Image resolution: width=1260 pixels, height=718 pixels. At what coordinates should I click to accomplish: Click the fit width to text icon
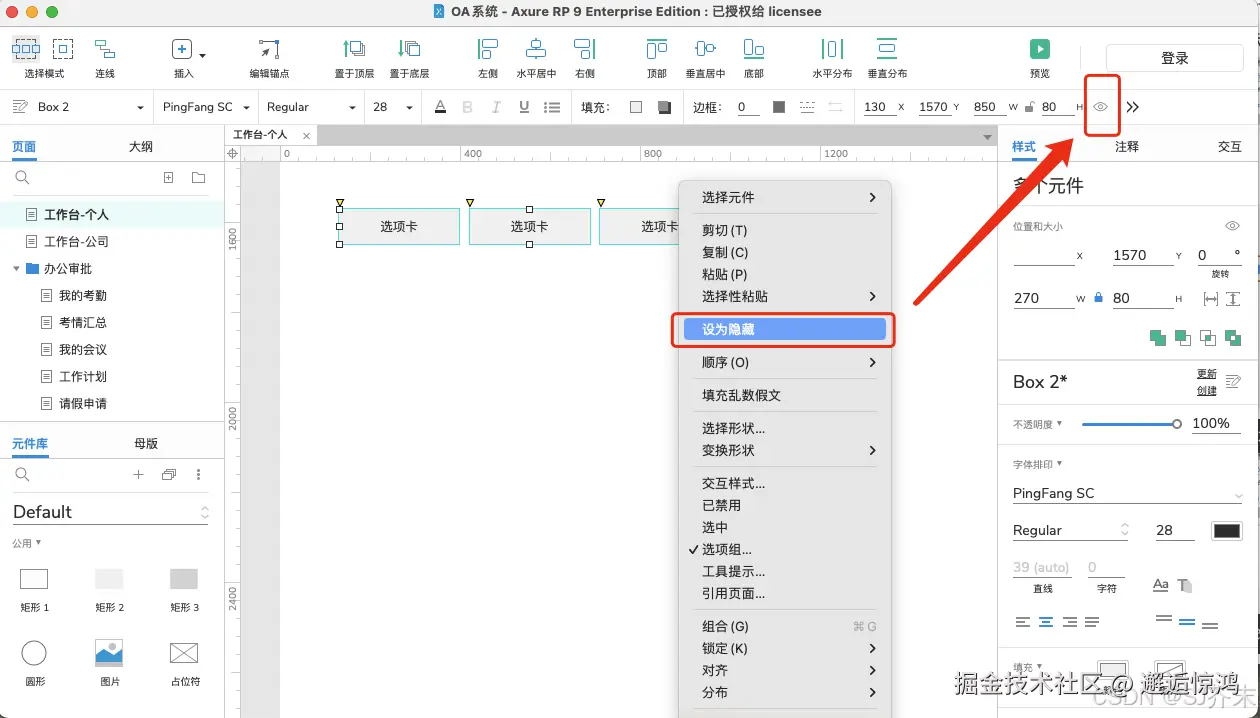click(x=1211, y=298)
